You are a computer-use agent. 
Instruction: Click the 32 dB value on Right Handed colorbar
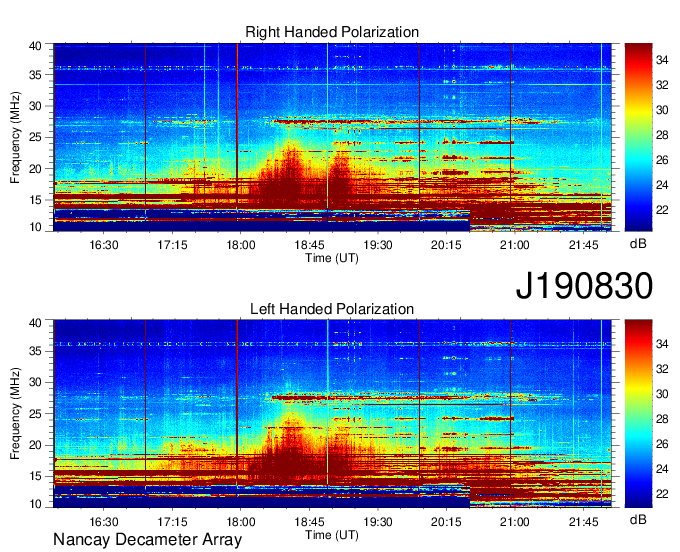[662, 85]
